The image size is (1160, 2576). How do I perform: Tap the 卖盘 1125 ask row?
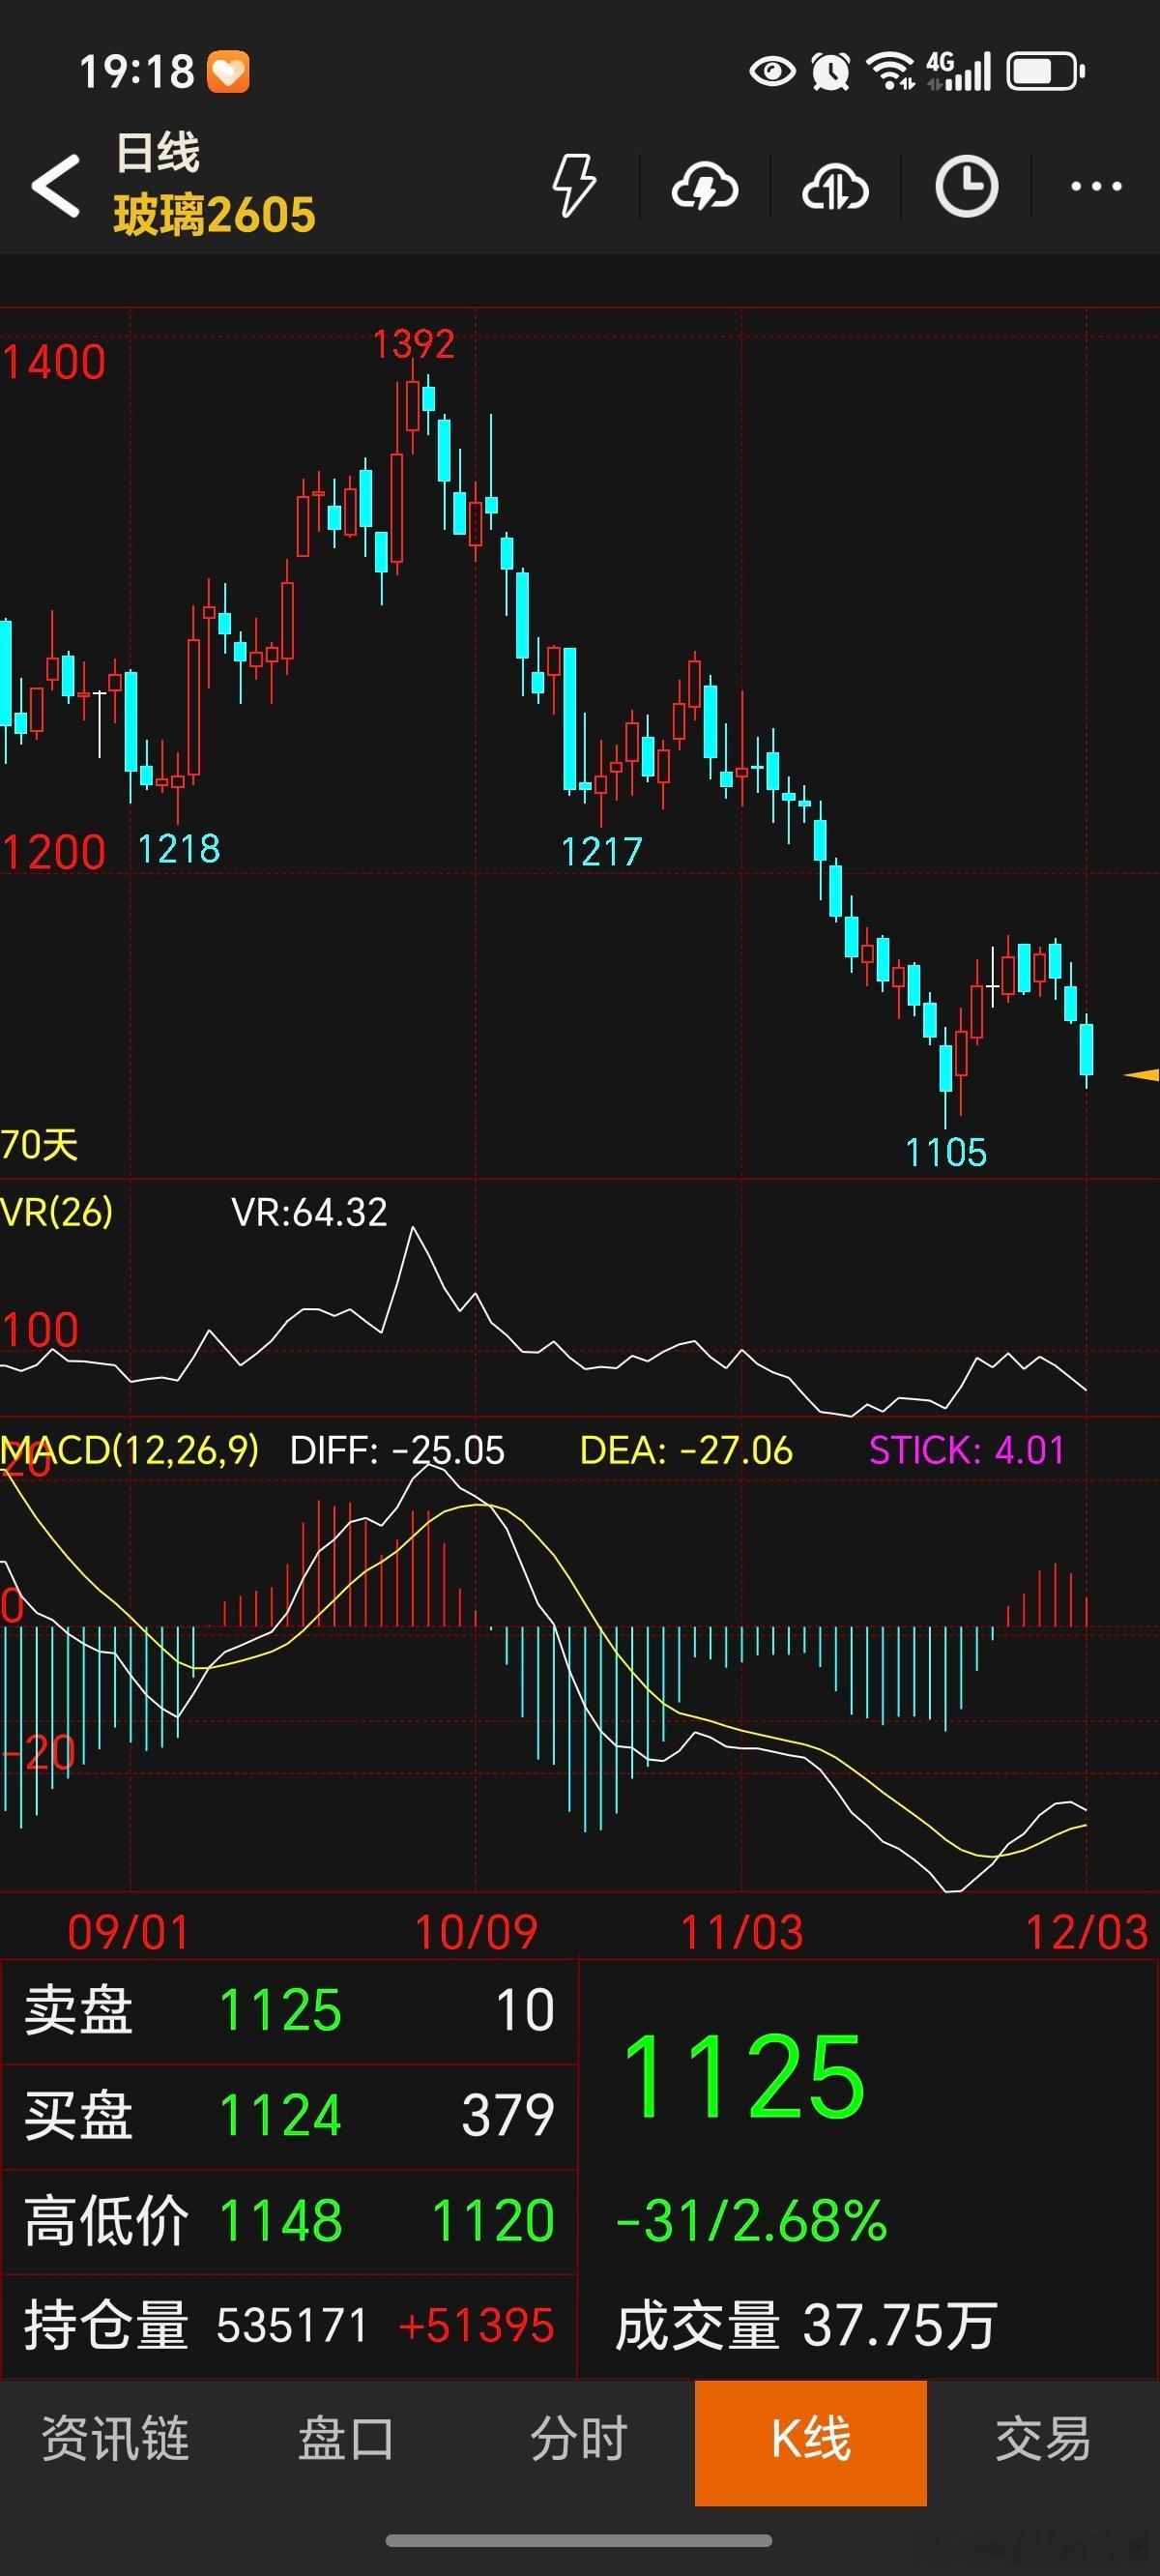click(289, 2010)
